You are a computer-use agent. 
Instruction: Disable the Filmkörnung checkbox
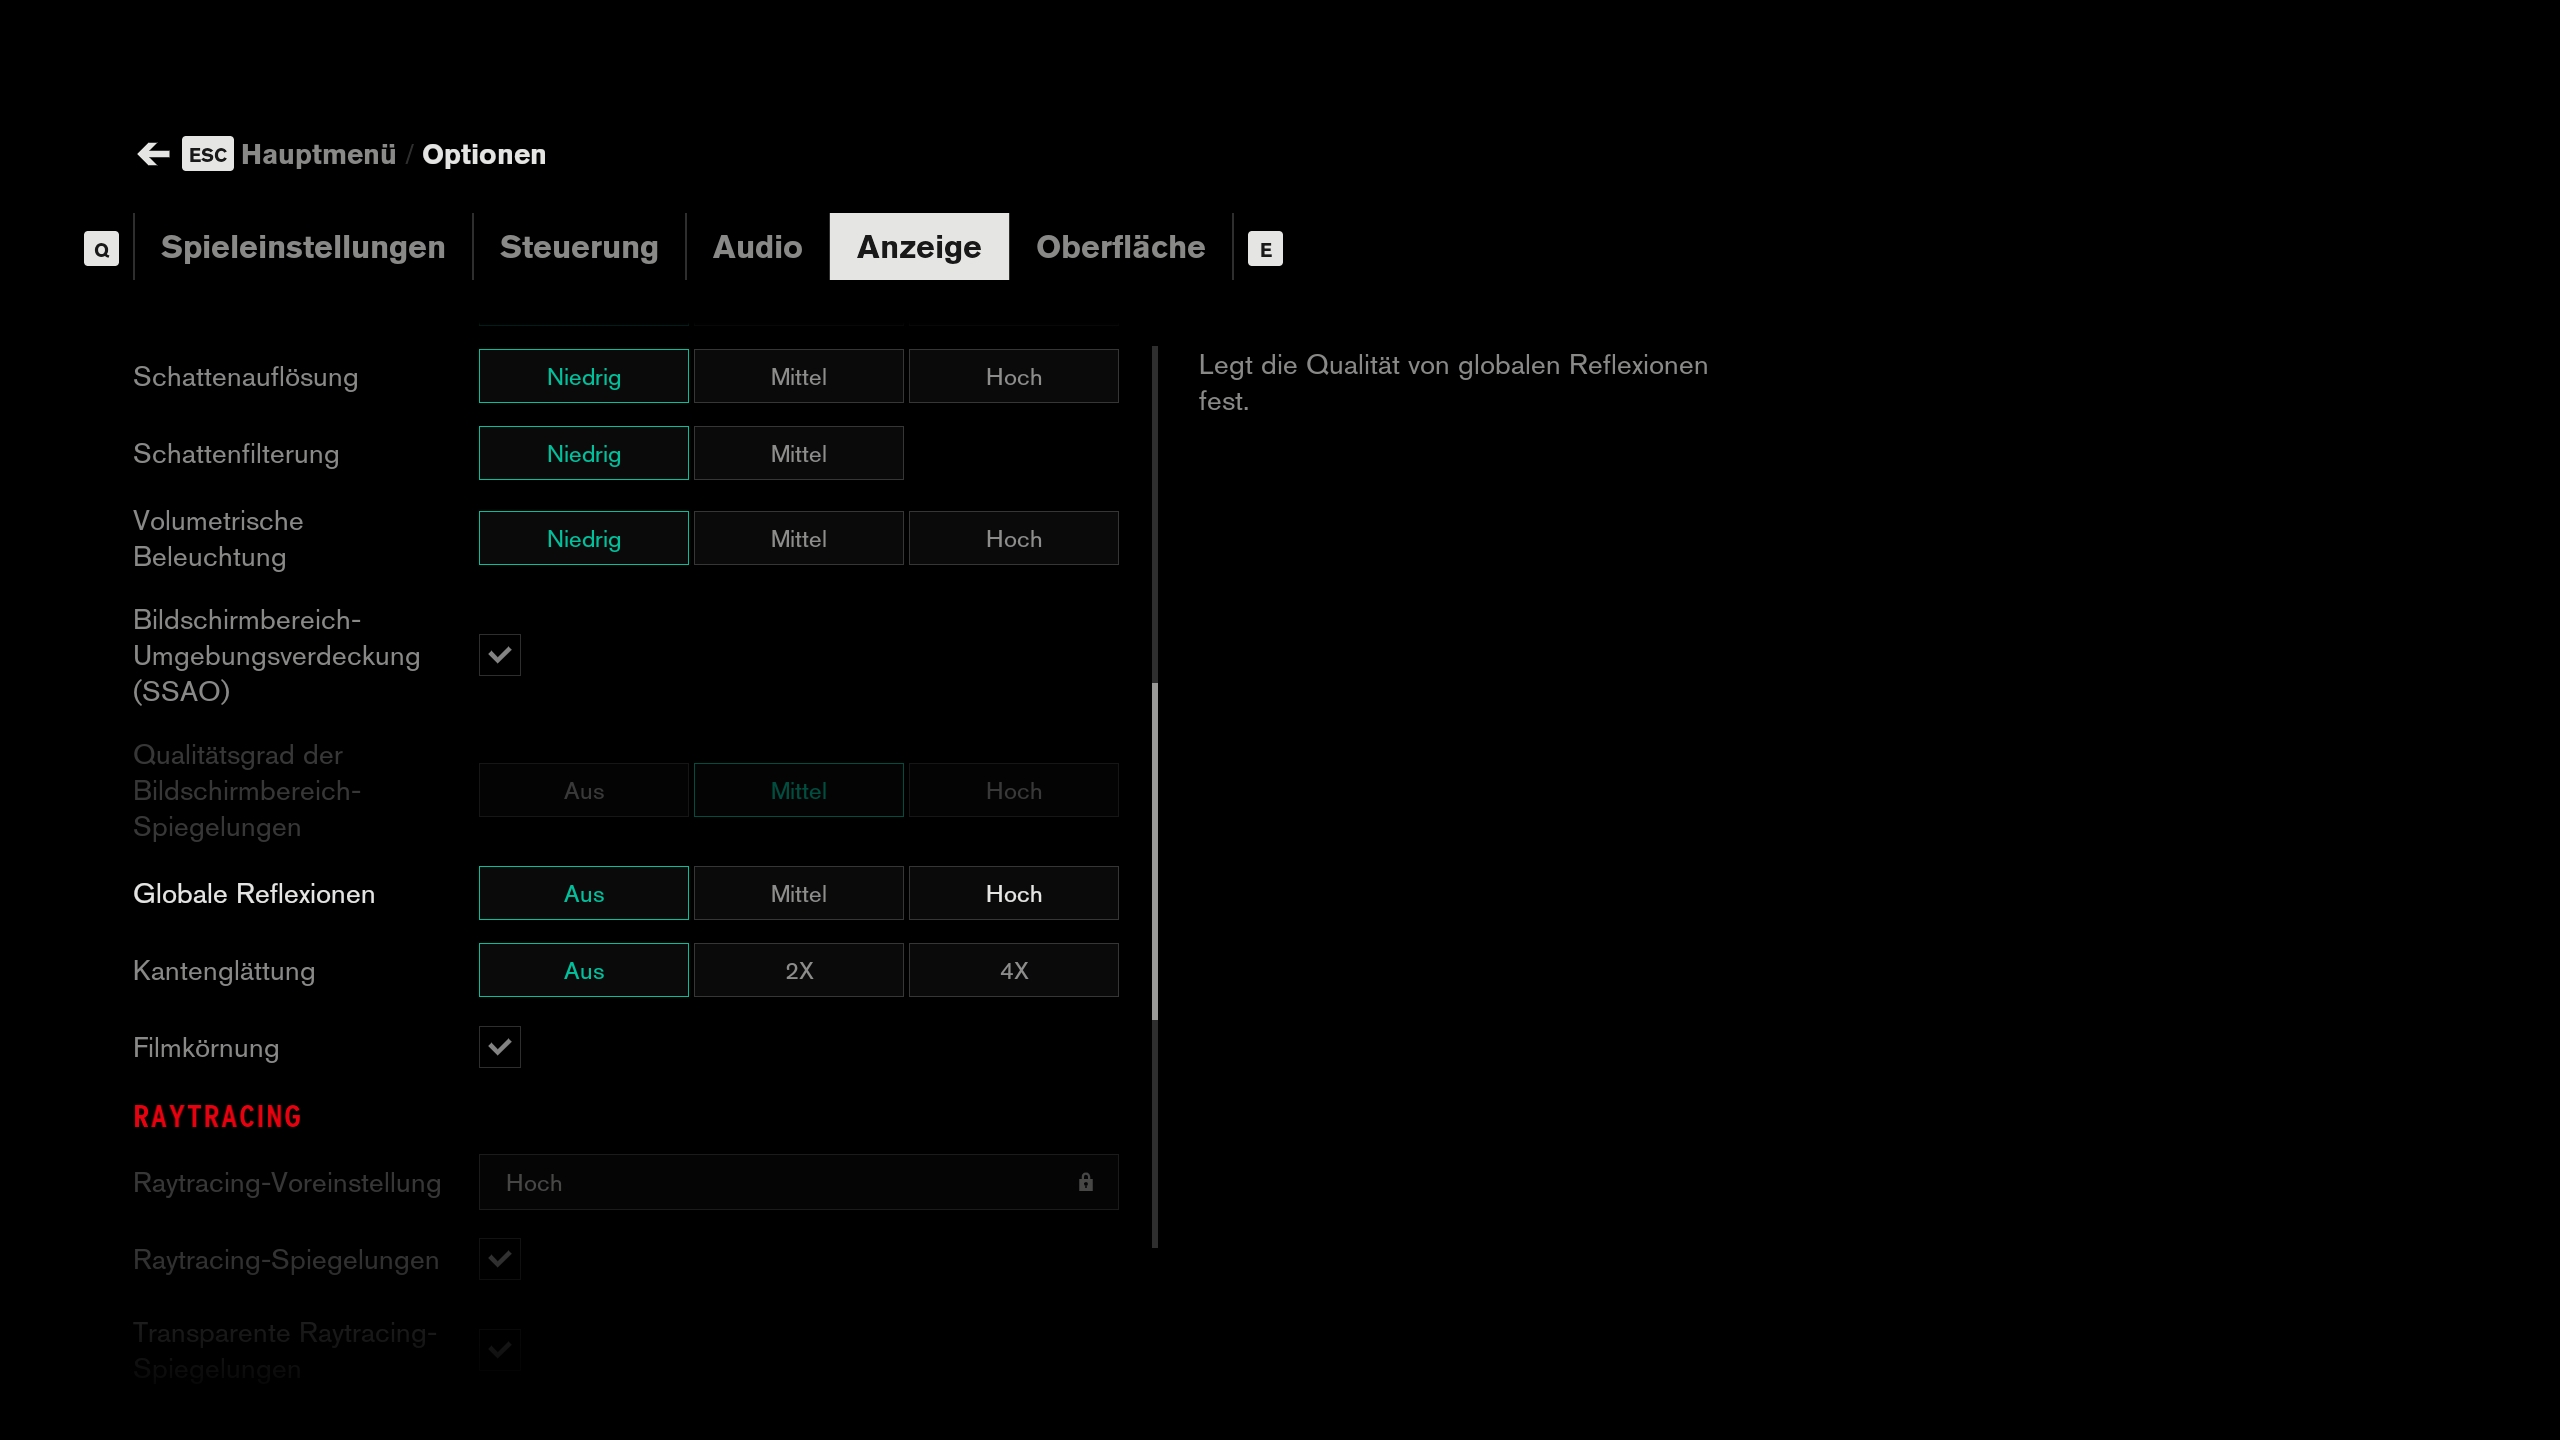click(x=499, y=1047)
